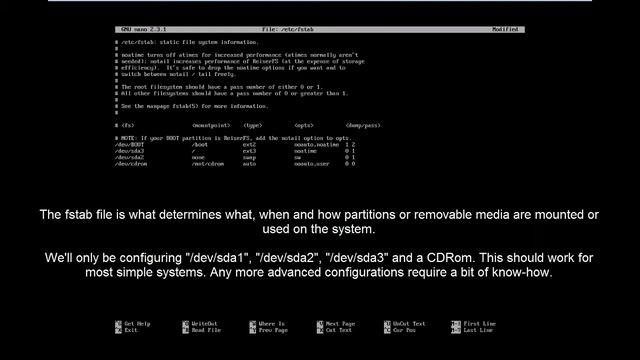This screenshot has height=360, width=640.
Task: Click the 0 1 value in sda3 row
Action: pos(350,151)
